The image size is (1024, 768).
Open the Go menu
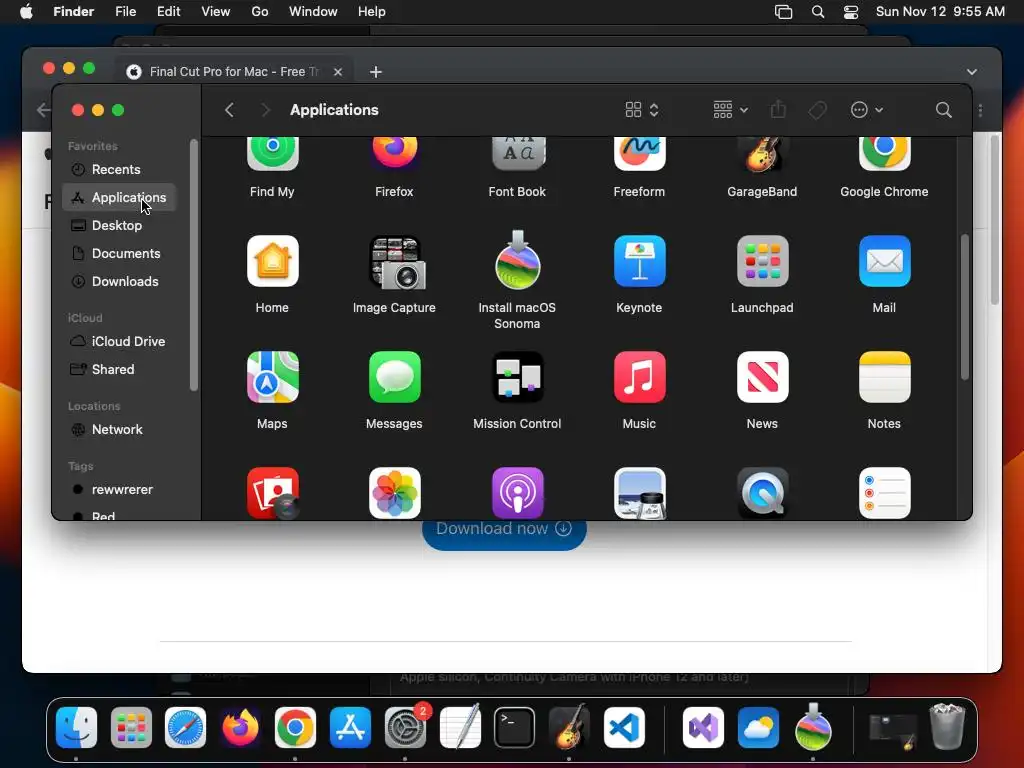(260, 12)
